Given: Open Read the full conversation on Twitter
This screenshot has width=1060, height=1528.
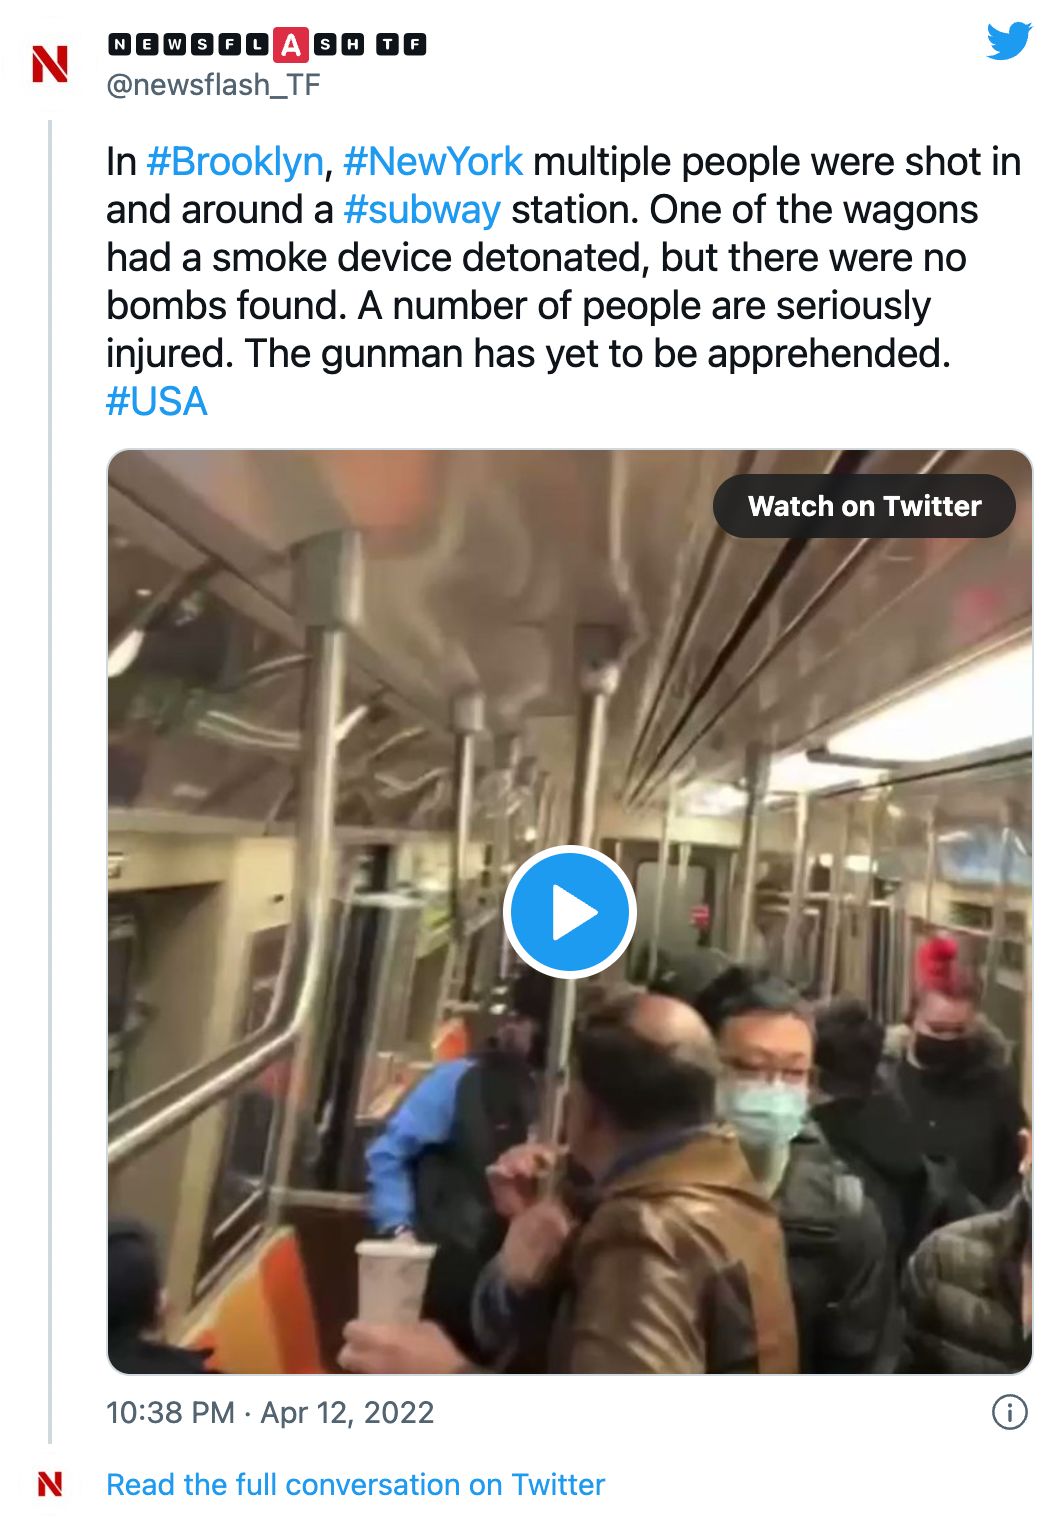Looking at the screenshot, I should pyautogui.click(x=355, y=1484).
